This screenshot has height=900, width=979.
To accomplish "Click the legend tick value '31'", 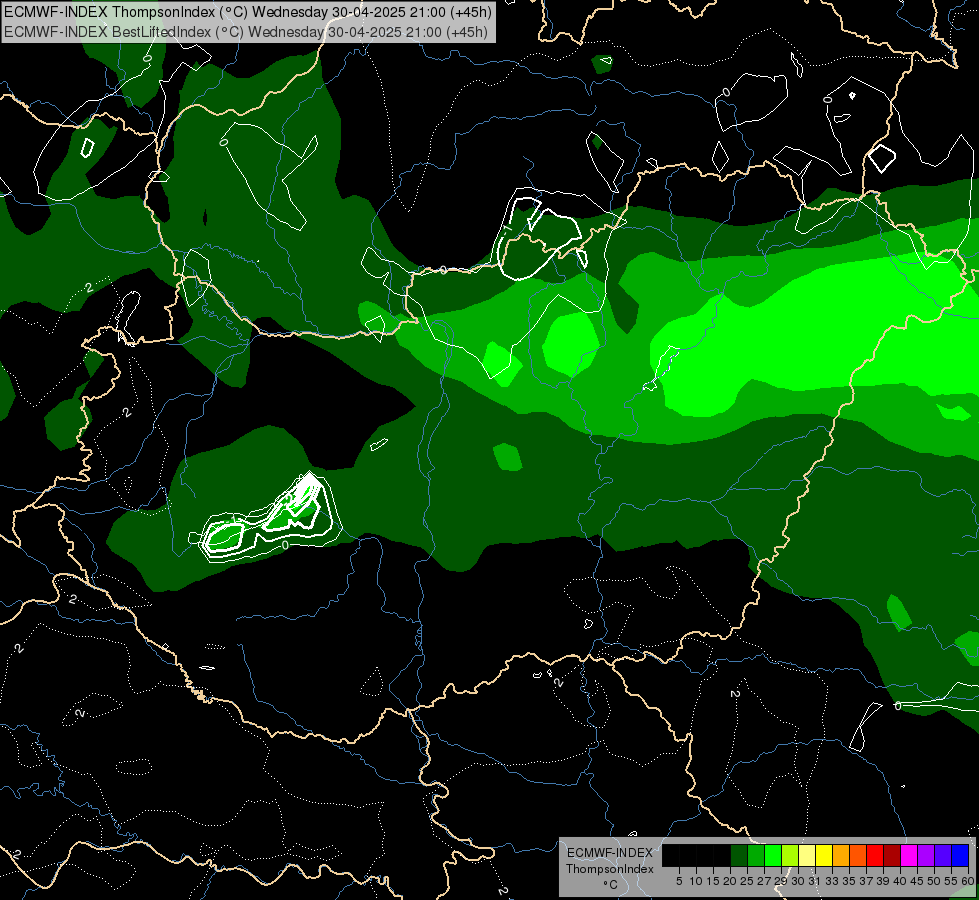I will coord(815,881).
